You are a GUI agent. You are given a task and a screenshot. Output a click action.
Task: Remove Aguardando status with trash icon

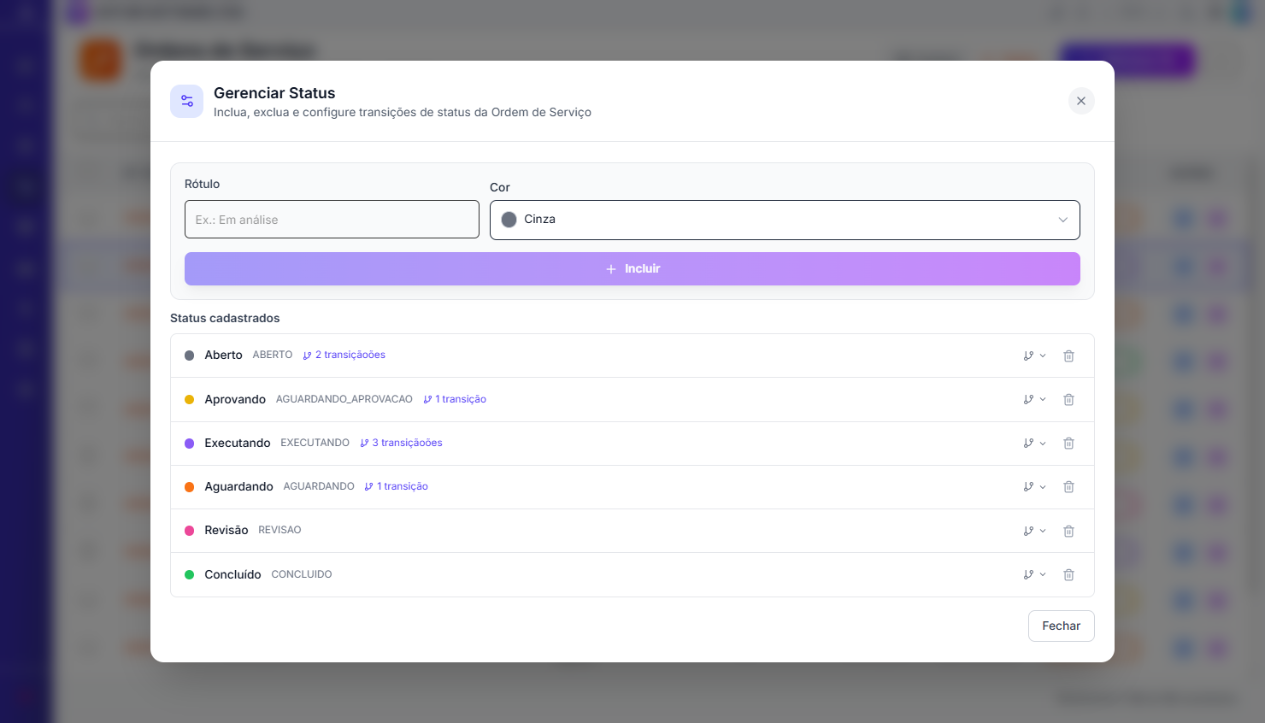click(x=1068, y=487)
